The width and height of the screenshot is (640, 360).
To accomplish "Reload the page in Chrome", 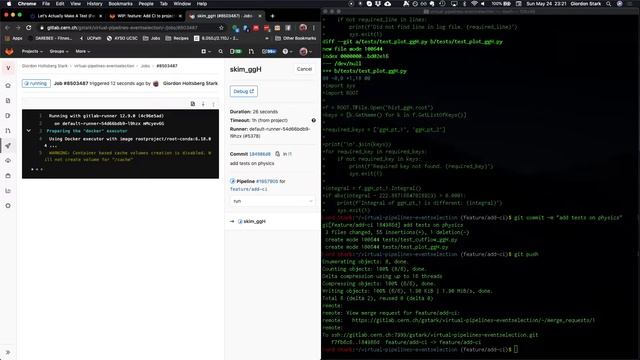I will 29,28.
